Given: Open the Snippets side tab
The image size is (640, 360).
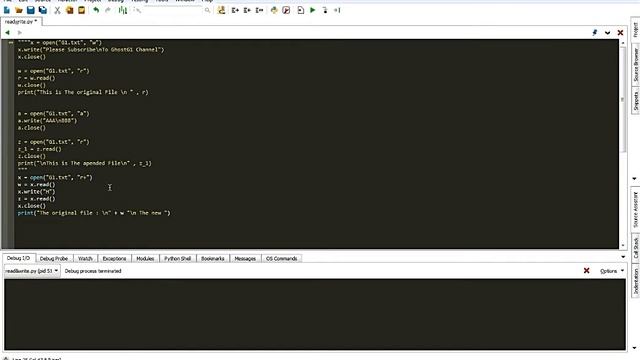Looking at the screenshot, I should coord(636,100).
